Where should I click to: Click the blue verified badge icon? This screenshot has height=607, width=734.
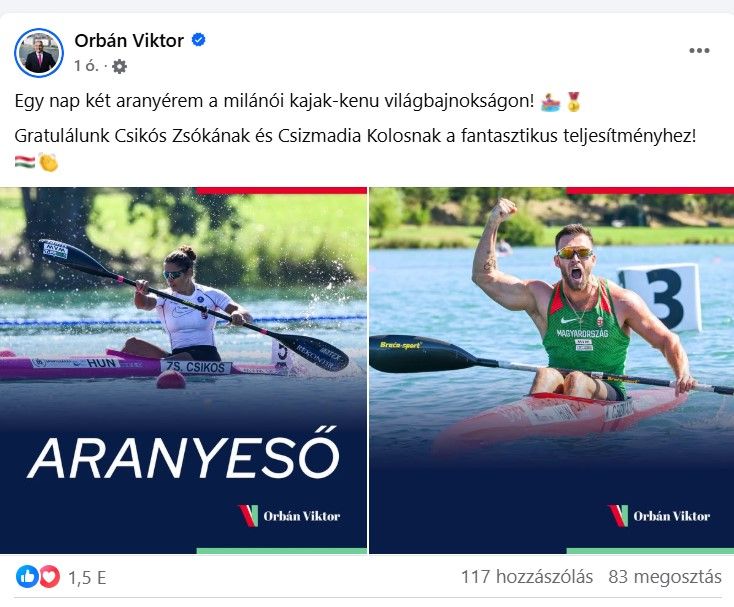pos(198,40)
